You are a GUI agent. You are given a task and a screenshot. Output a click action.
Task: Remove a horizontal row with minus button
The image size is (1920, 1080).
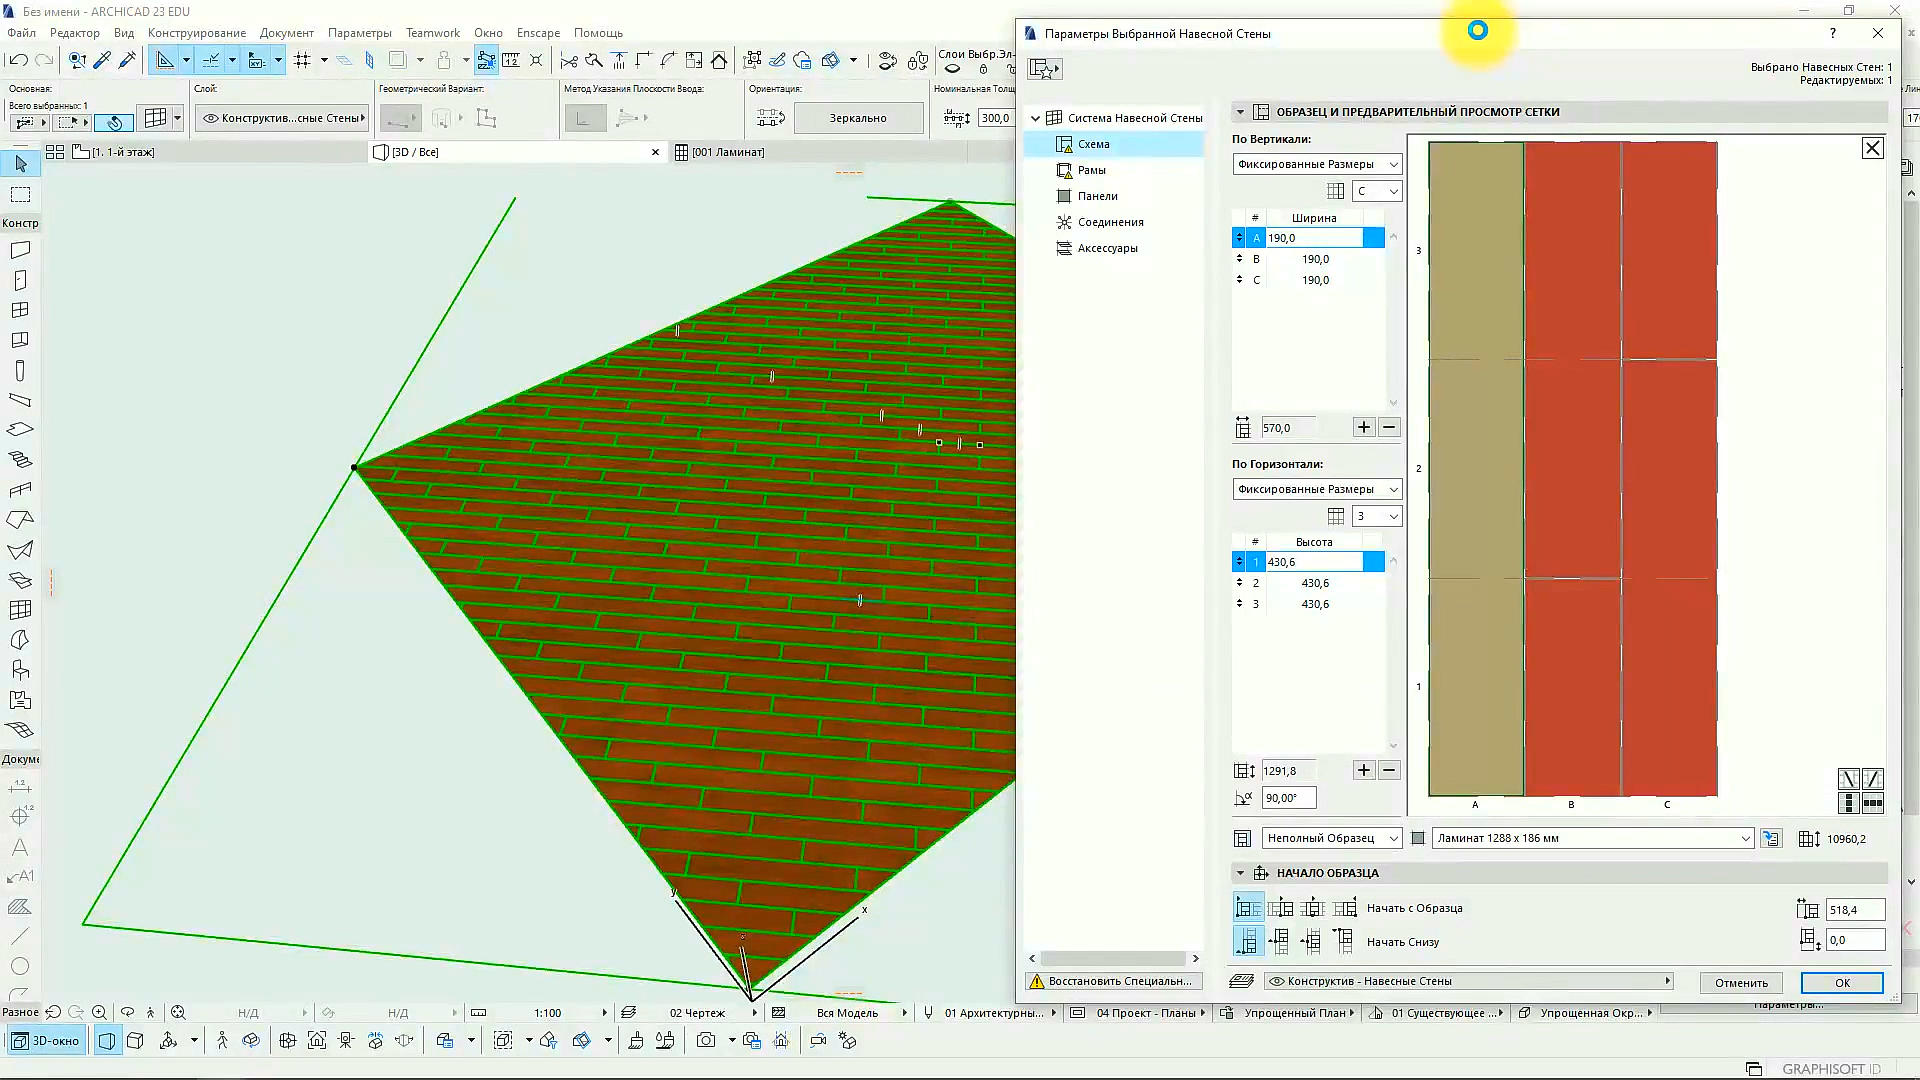pyautogui.click(x=1389, y=771)
